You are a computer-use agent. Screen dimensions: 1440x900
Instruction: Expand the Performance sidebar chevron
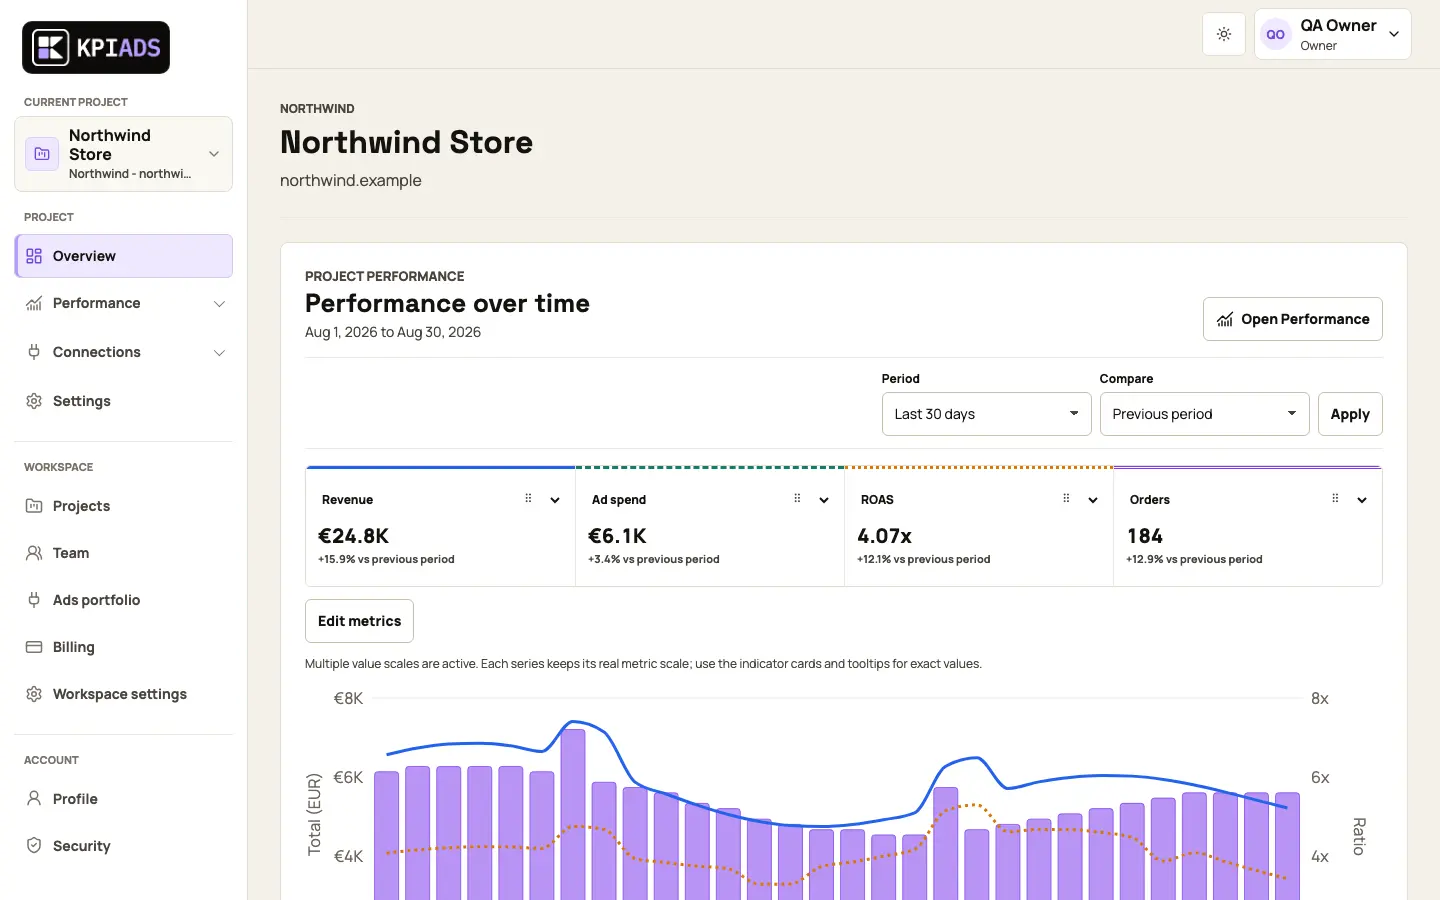tap(219, 304)
